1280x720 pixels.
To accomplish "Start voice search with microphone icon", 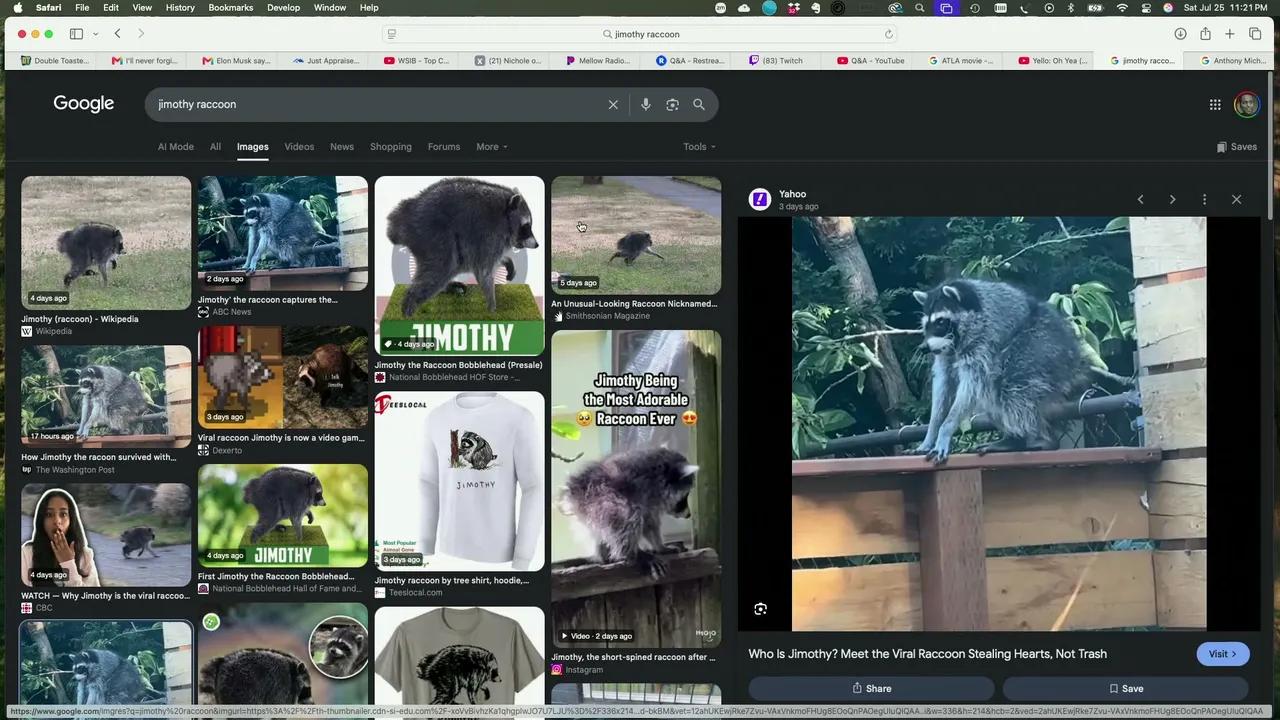I will (646, 104).
